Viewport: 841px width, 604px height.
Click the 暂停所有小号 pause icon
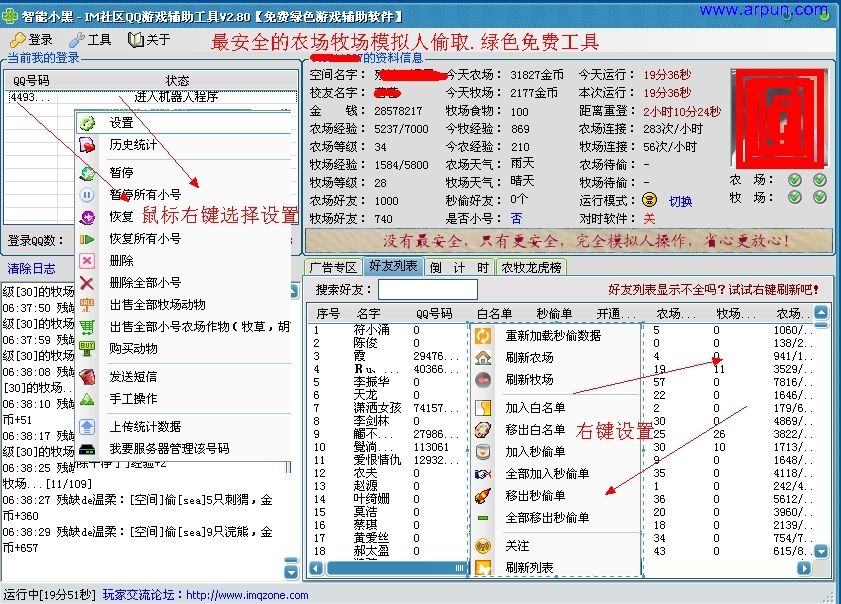click(87, 195)
